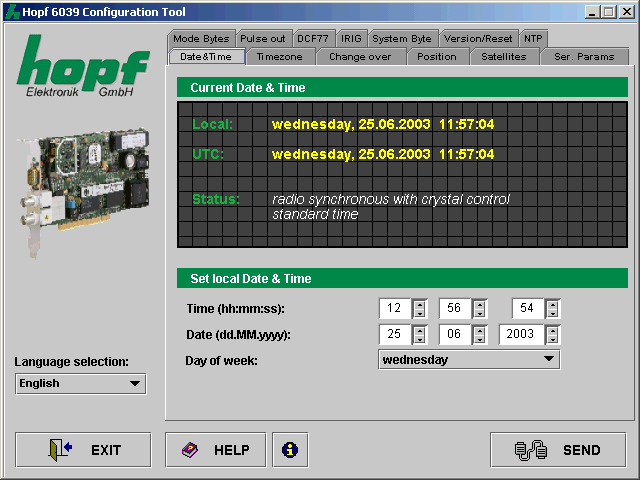Image resolution: width=640 pixels, height=480 pixels.
Task: Click the seconds field showing 54
Action: [x=528, y=308]
